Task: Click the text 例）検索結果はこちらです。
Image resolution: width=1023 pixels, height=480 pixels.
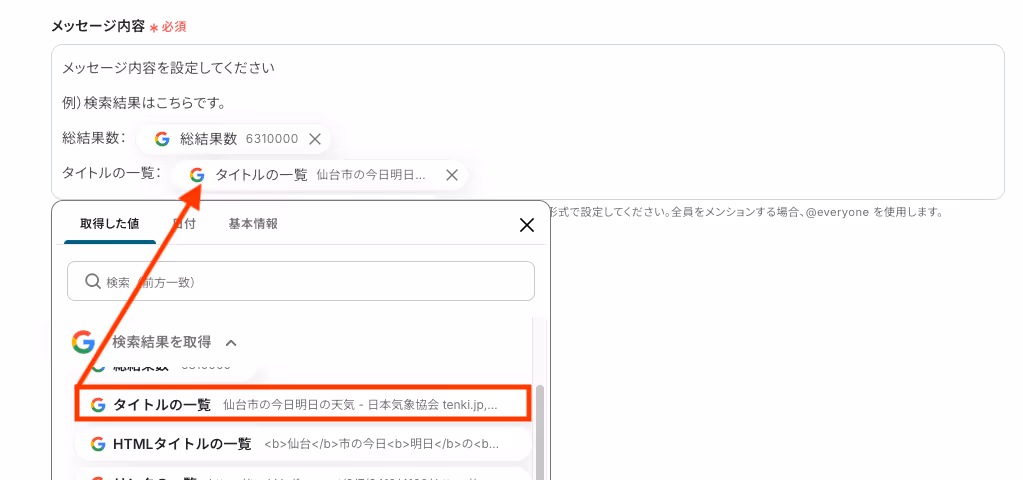Action: click(x=144, y=103)
